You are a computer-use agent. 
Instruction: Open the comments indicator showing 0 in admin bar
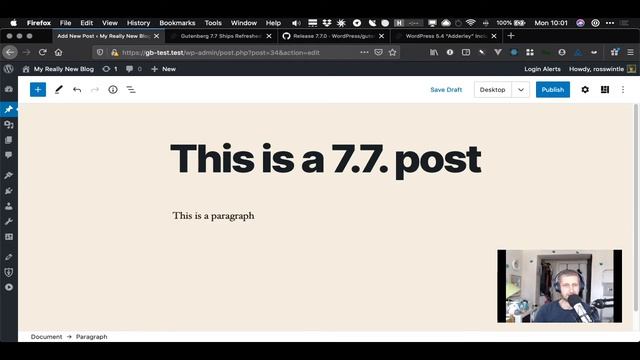(134, 69)
